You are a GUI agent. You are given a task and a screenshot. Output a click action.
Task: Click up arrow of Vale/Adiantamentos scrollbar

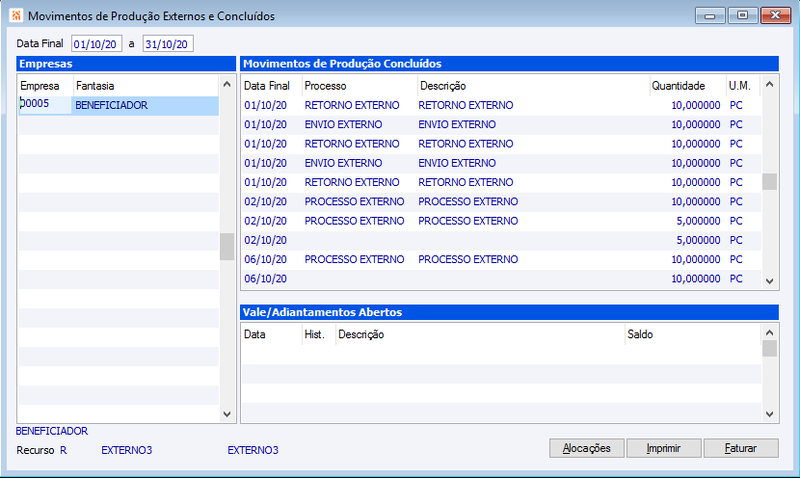pyautogui.click(x=770, y=333)
